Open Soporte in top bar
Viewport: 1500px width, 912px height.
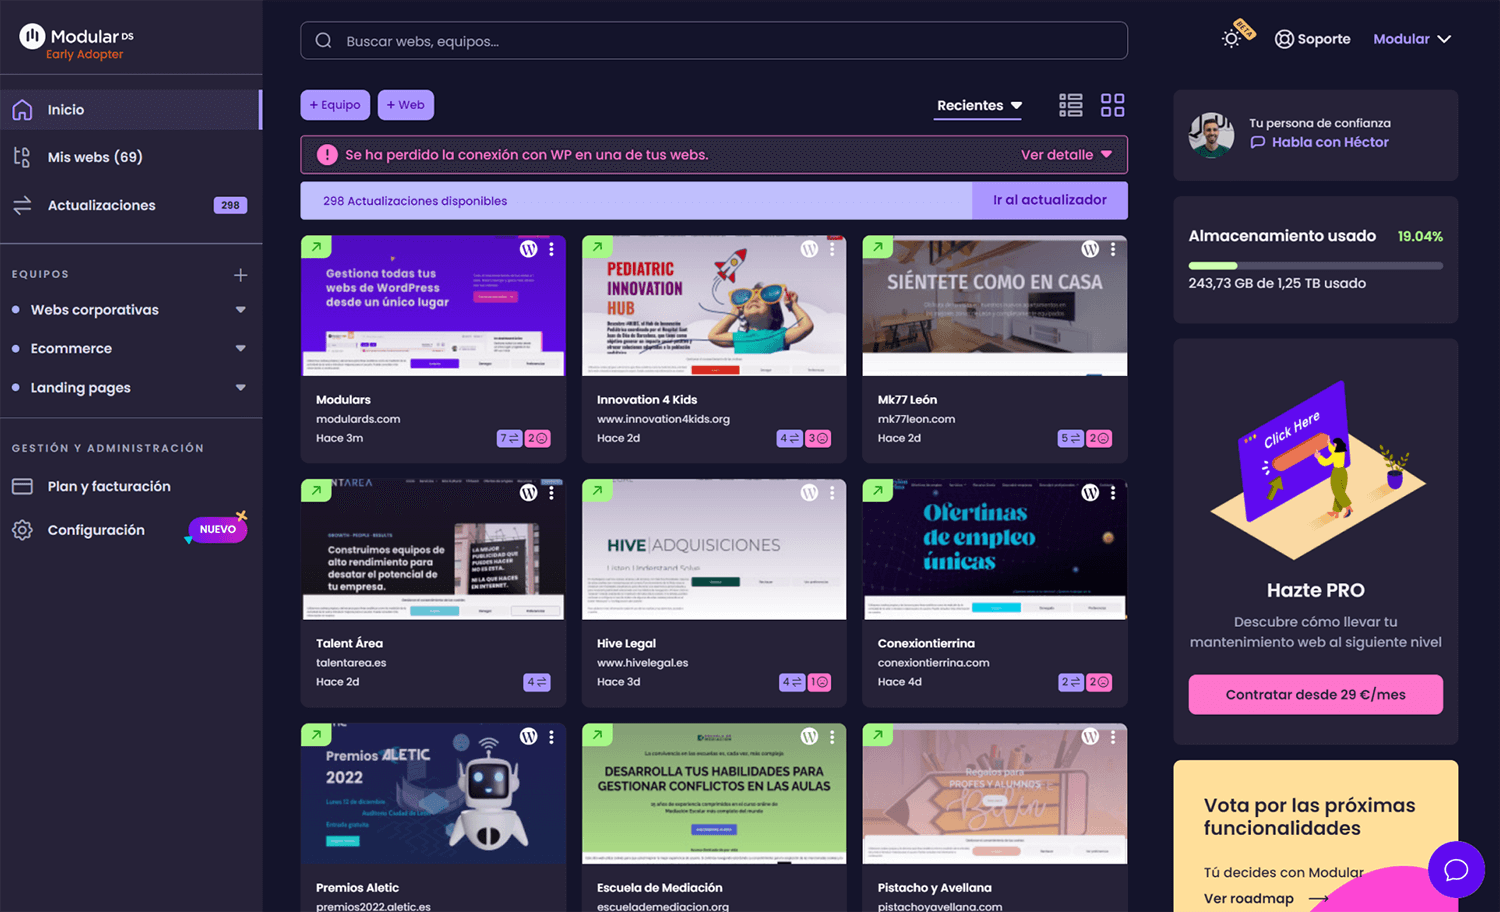pos(1312,39)
